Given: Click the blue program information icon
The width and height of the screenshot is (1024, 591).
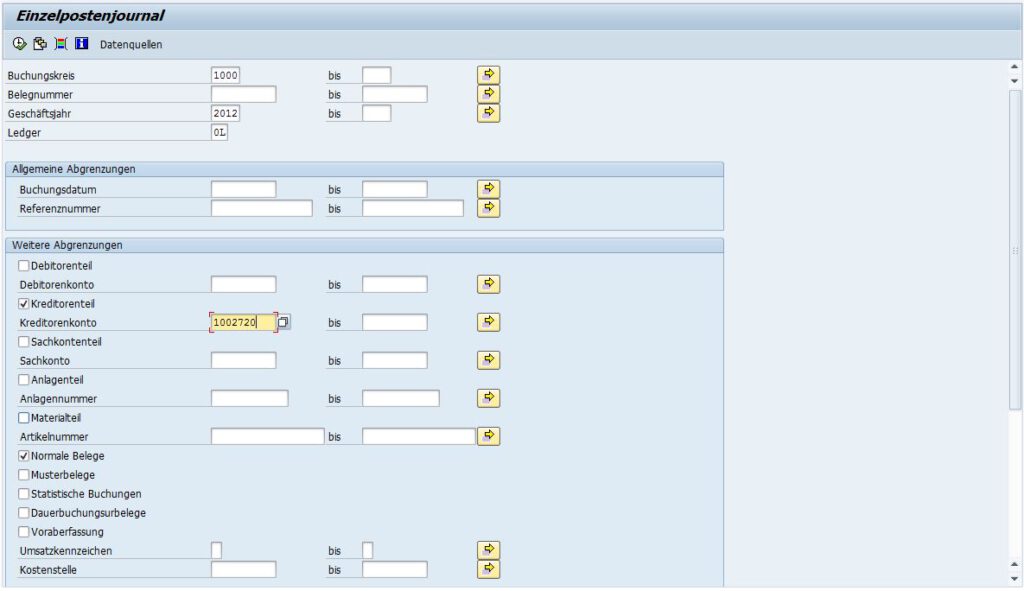Looking at the screenshot, I should [x=82, y=44].
